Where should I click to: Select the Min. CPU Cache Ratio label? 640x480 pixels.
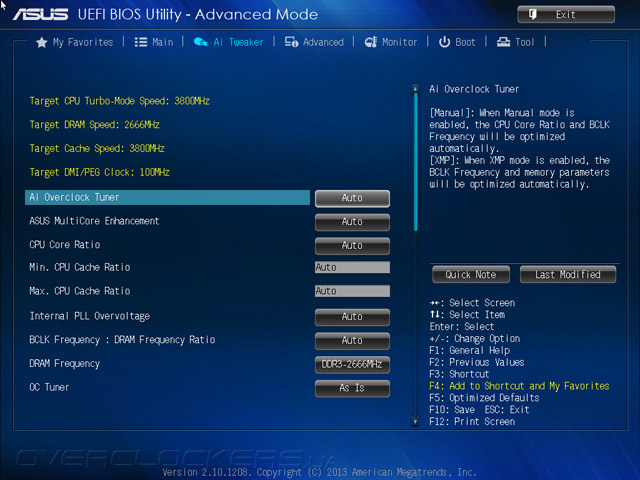[80, 267]
